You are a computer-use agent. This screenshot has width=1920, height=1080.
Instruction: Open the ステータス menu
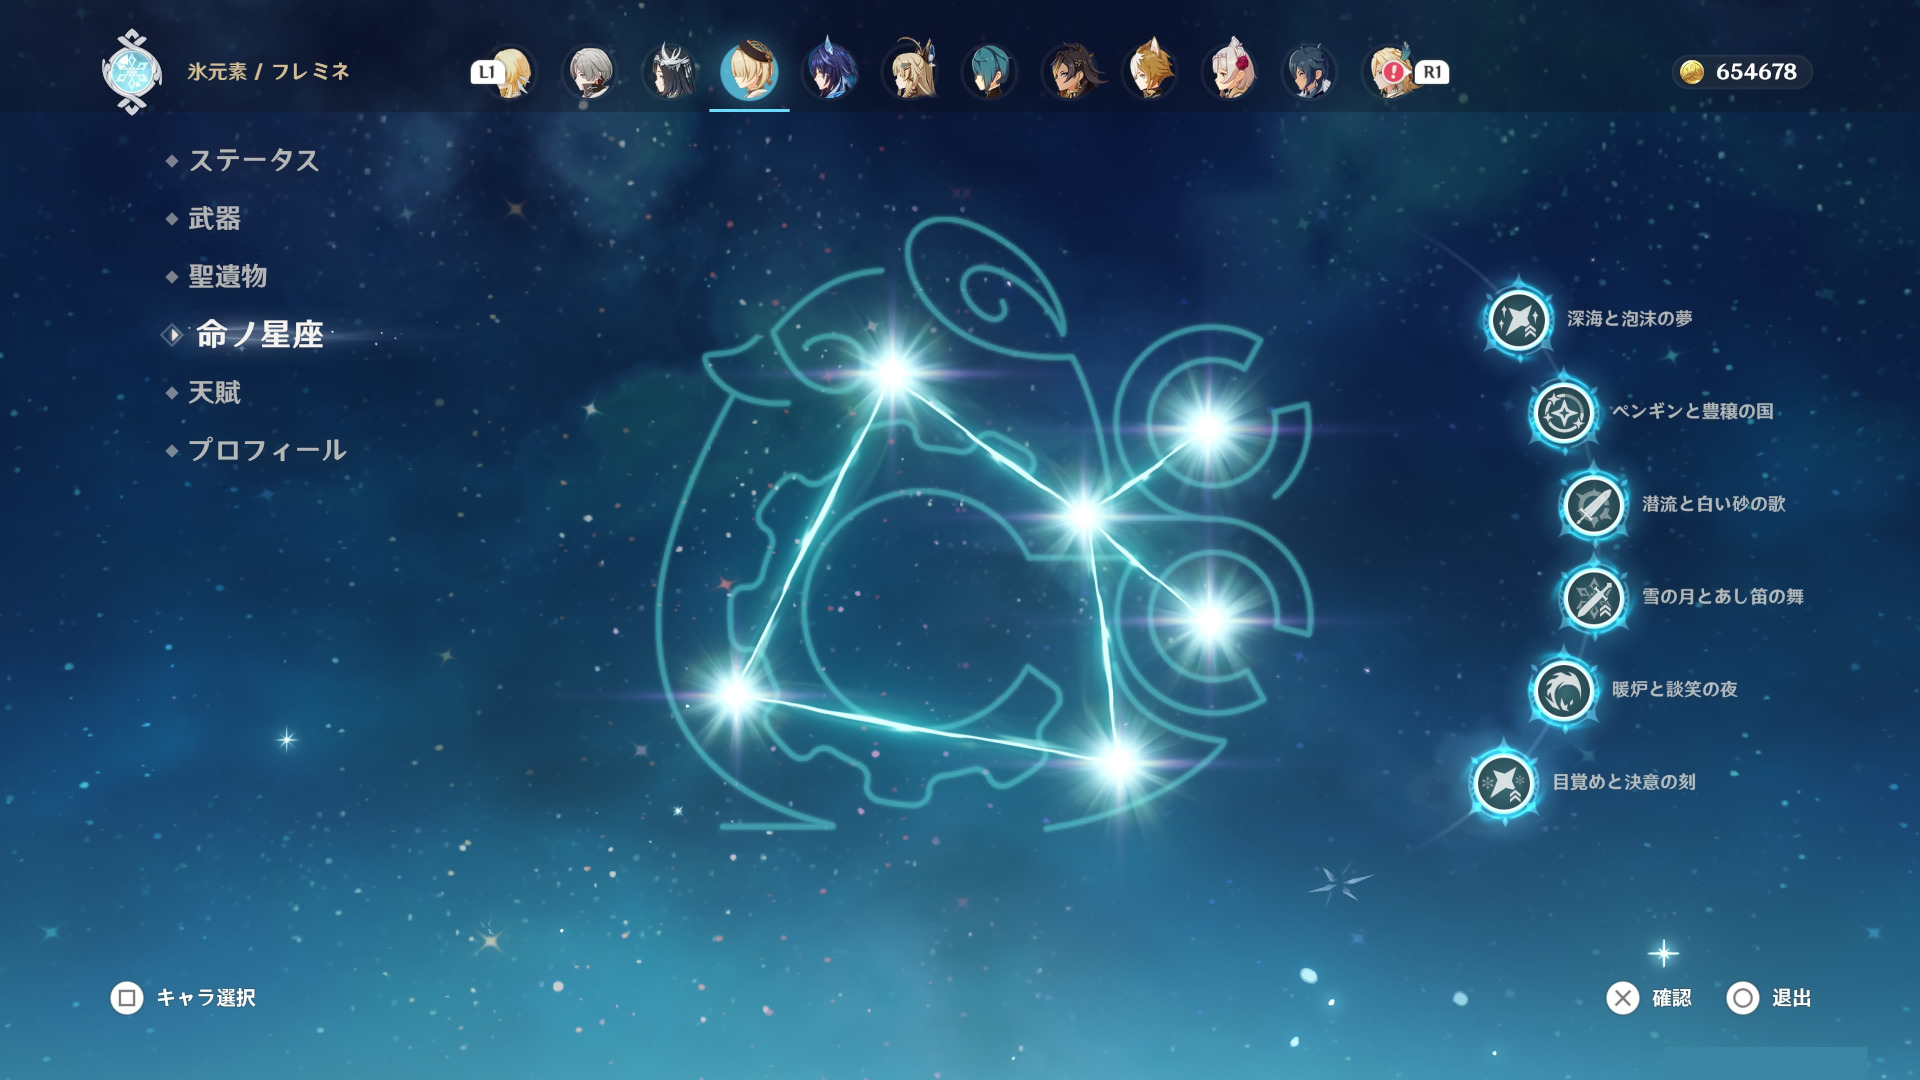point(253,160)
